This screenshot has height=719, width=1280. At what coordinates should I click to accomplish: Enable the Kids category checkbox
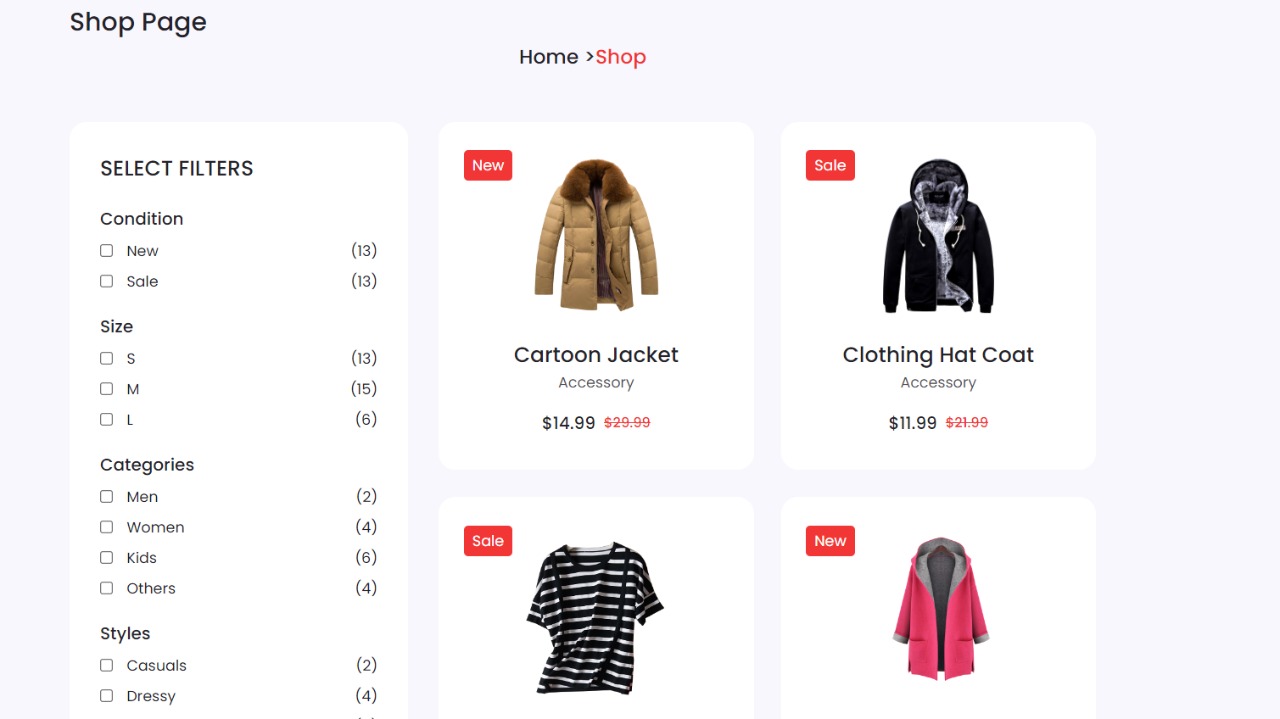tap(107, 557)
